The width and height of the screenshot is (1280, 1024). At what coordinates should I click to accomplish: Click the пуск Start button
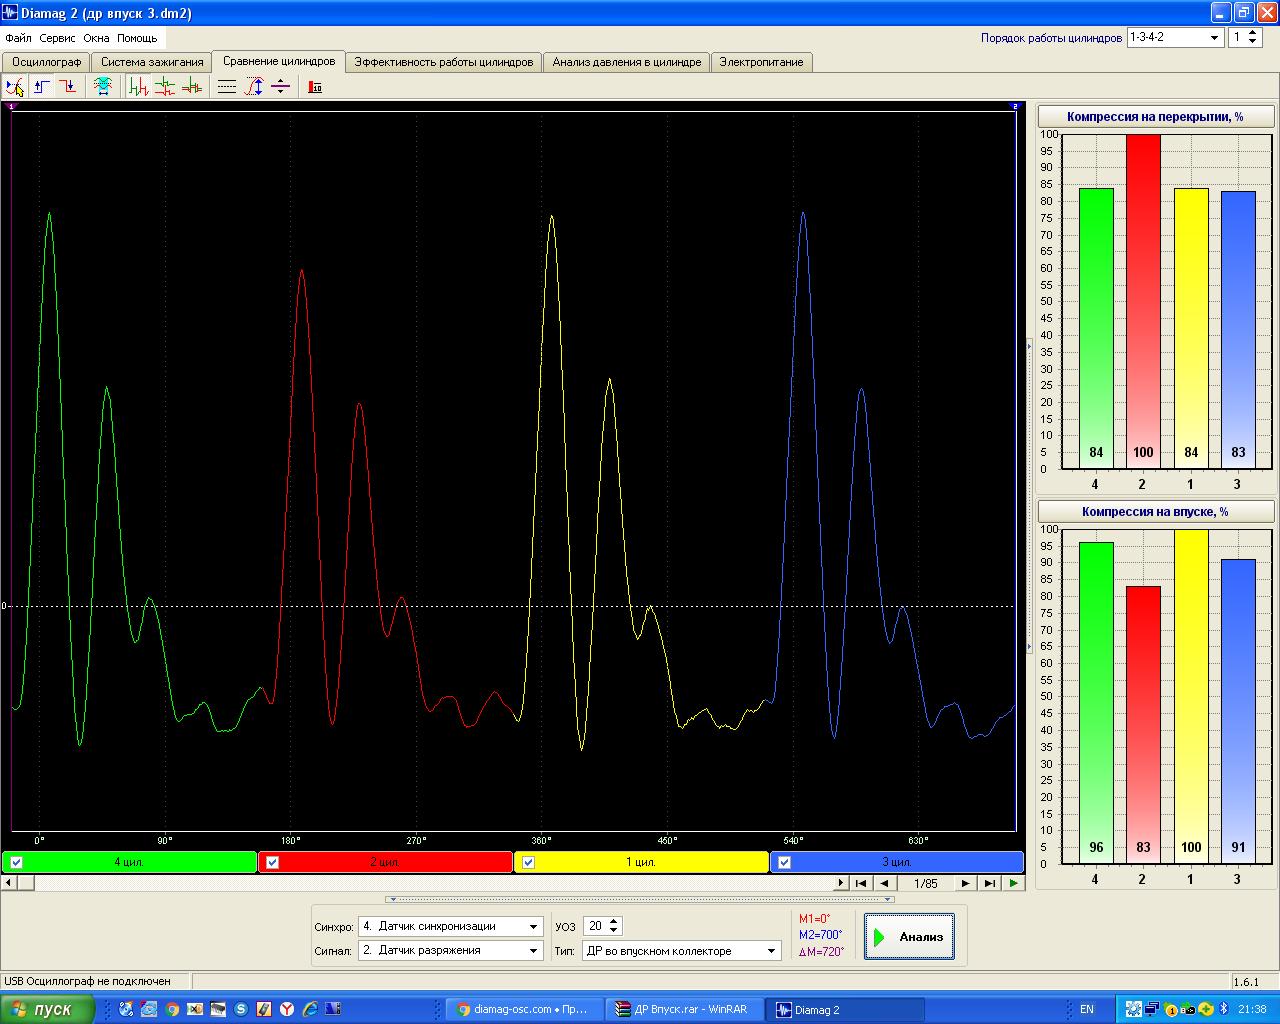click(47, 1009)
